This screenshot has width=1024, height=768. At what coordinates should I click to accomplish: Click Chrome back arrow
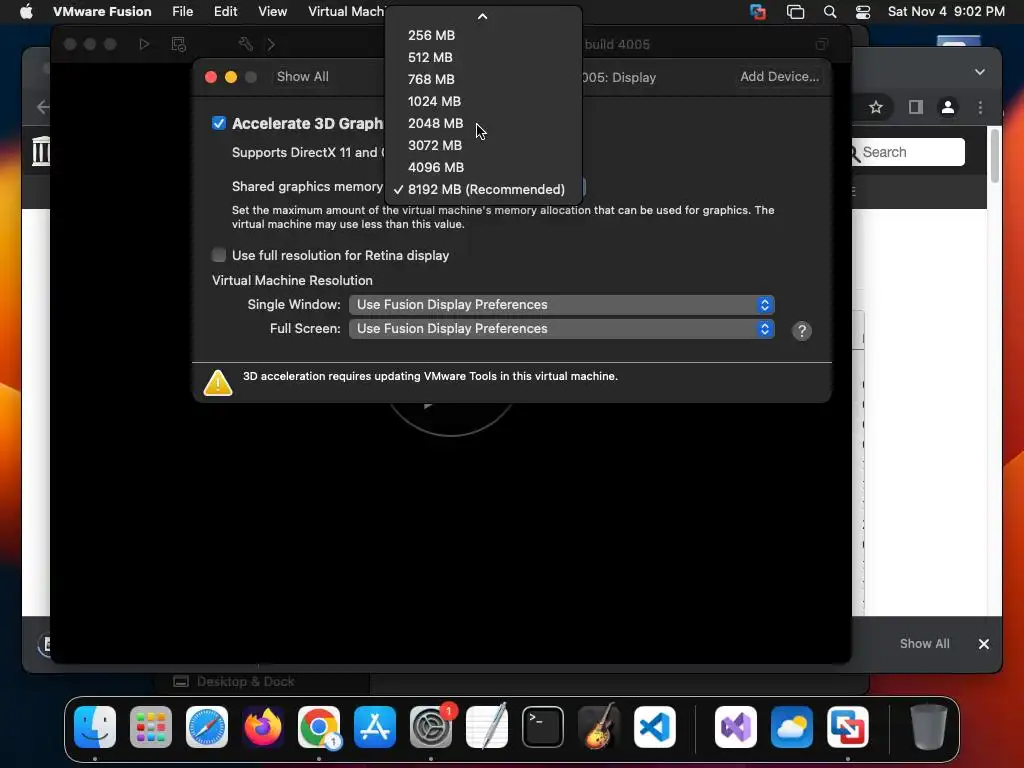tap(42, 107)
